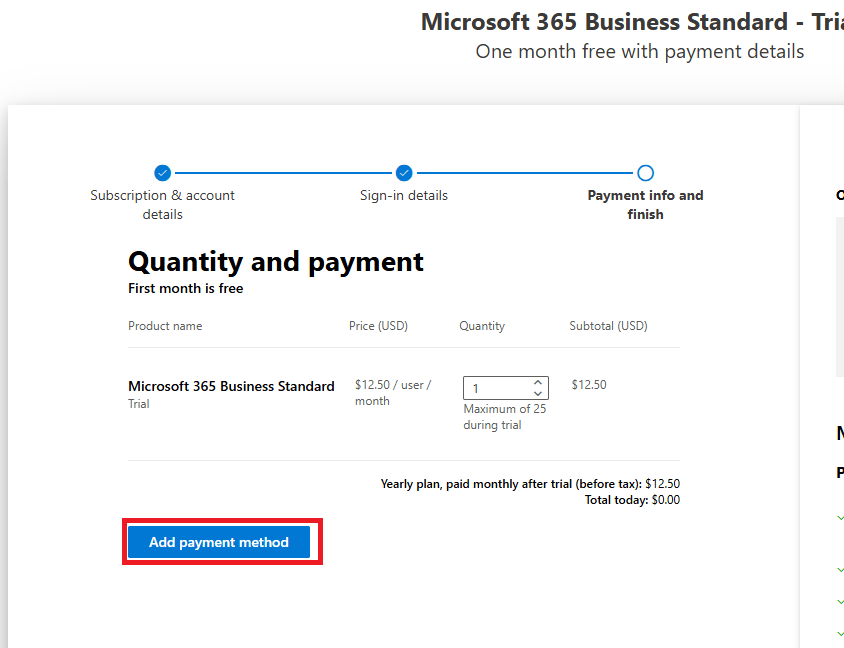Click the 'Trial' label under product name

(139, 404)
